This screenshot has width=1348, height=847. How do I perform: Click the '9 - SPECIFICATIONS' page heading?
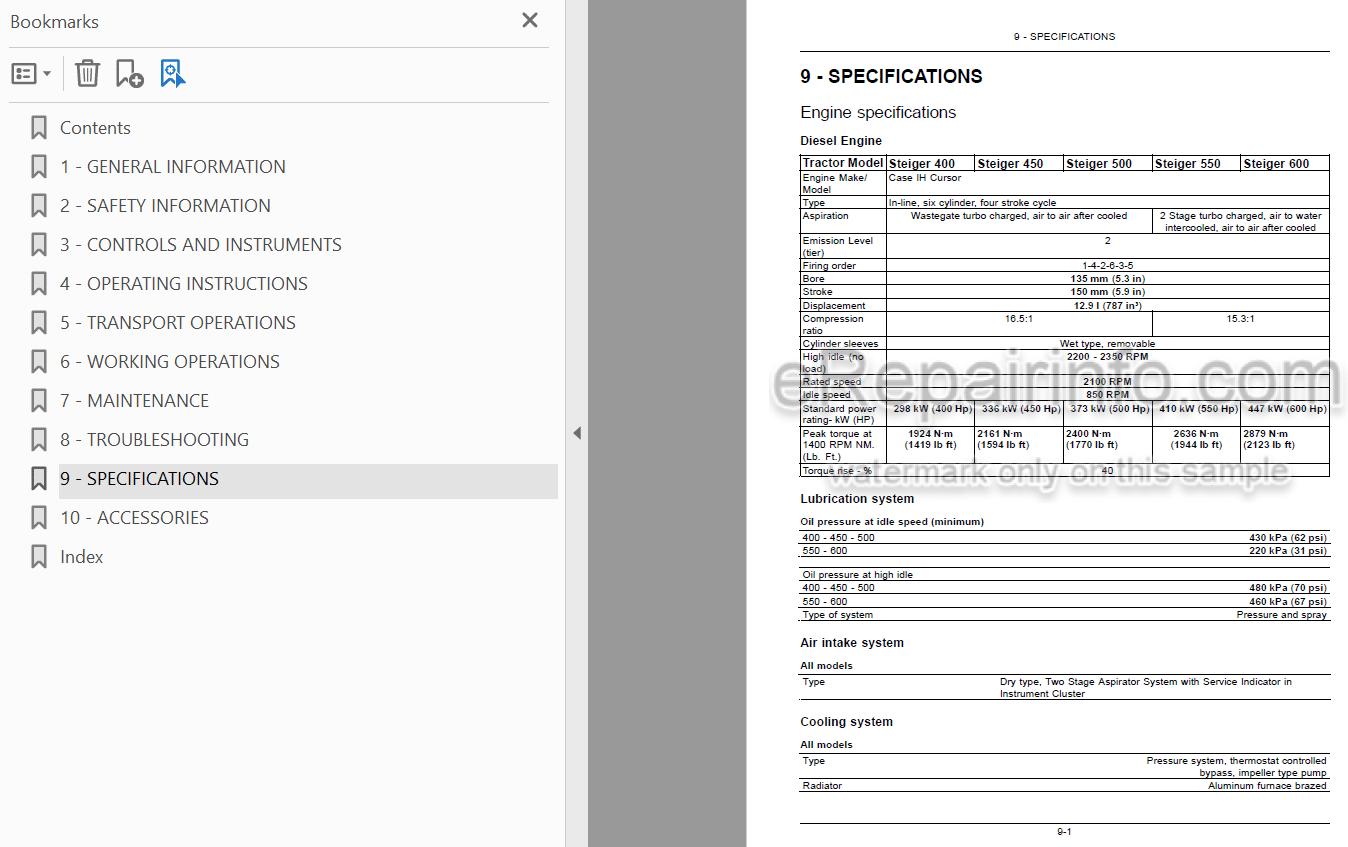coord(891,76)
